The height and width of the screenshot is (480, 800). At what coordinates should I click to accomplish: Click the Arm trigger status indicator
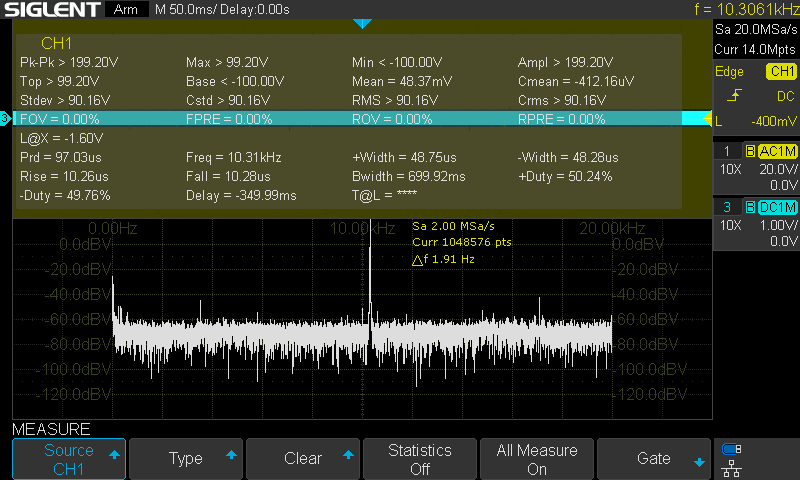(126, 9)
